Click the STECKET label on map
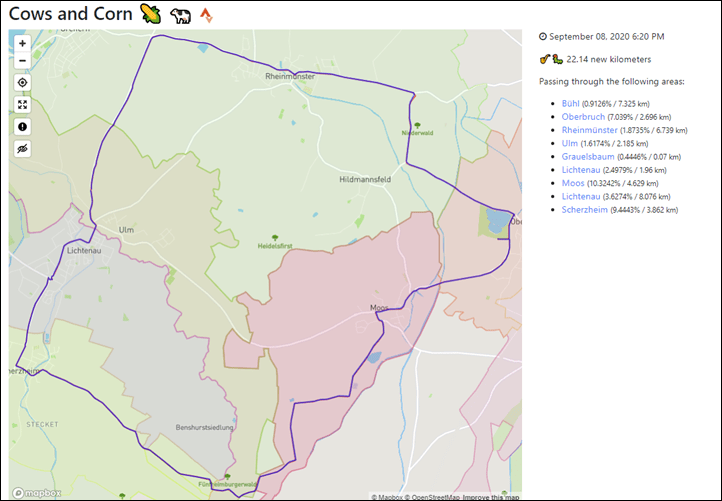Viewport: 722px width, 501px height. pos(42,424)
